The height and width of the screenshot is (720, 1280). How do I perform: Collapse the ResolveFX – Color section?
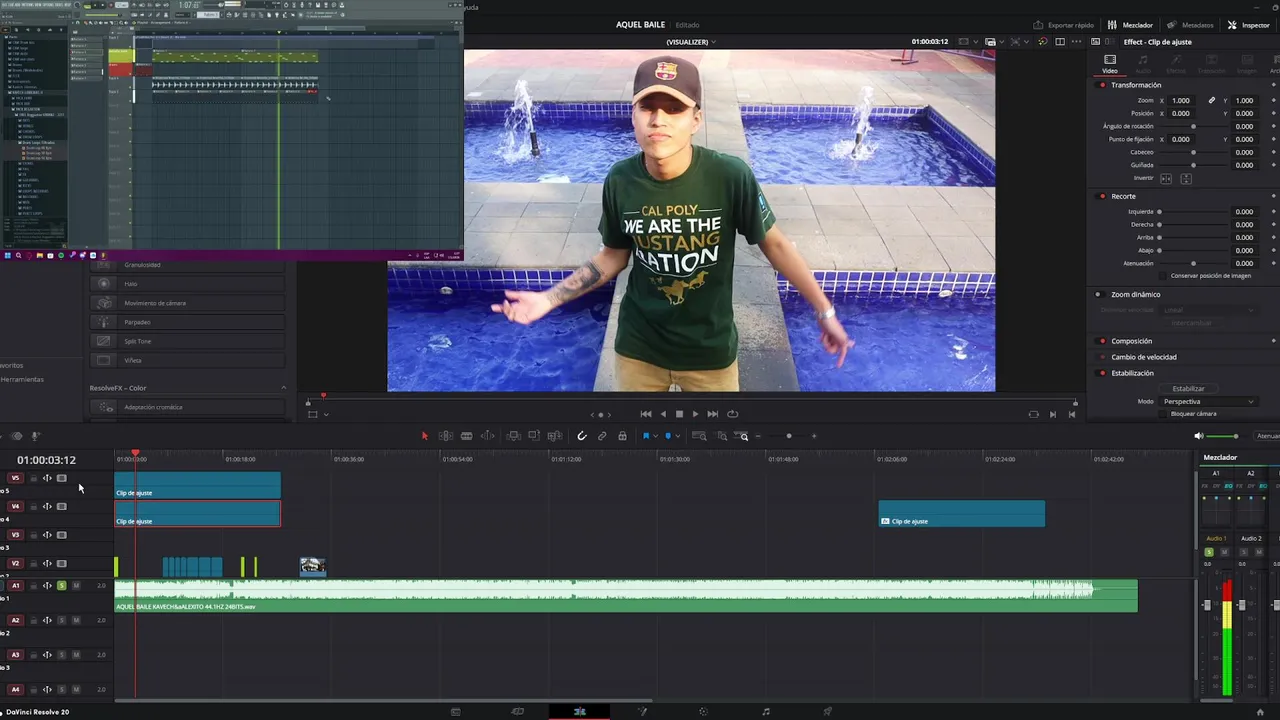pos(283,388)
